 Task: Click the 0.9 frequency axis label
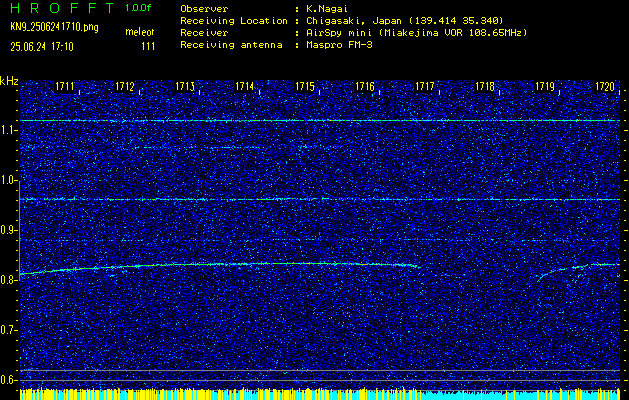[x=9, y=230]
